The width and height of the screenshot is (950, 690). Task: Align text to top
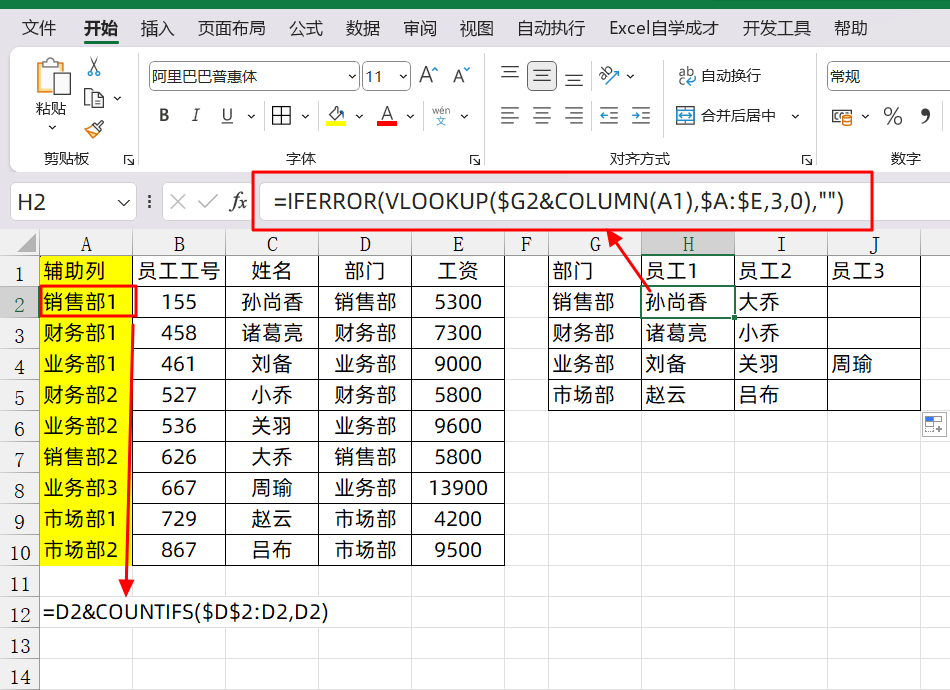[x=510, y=74]
